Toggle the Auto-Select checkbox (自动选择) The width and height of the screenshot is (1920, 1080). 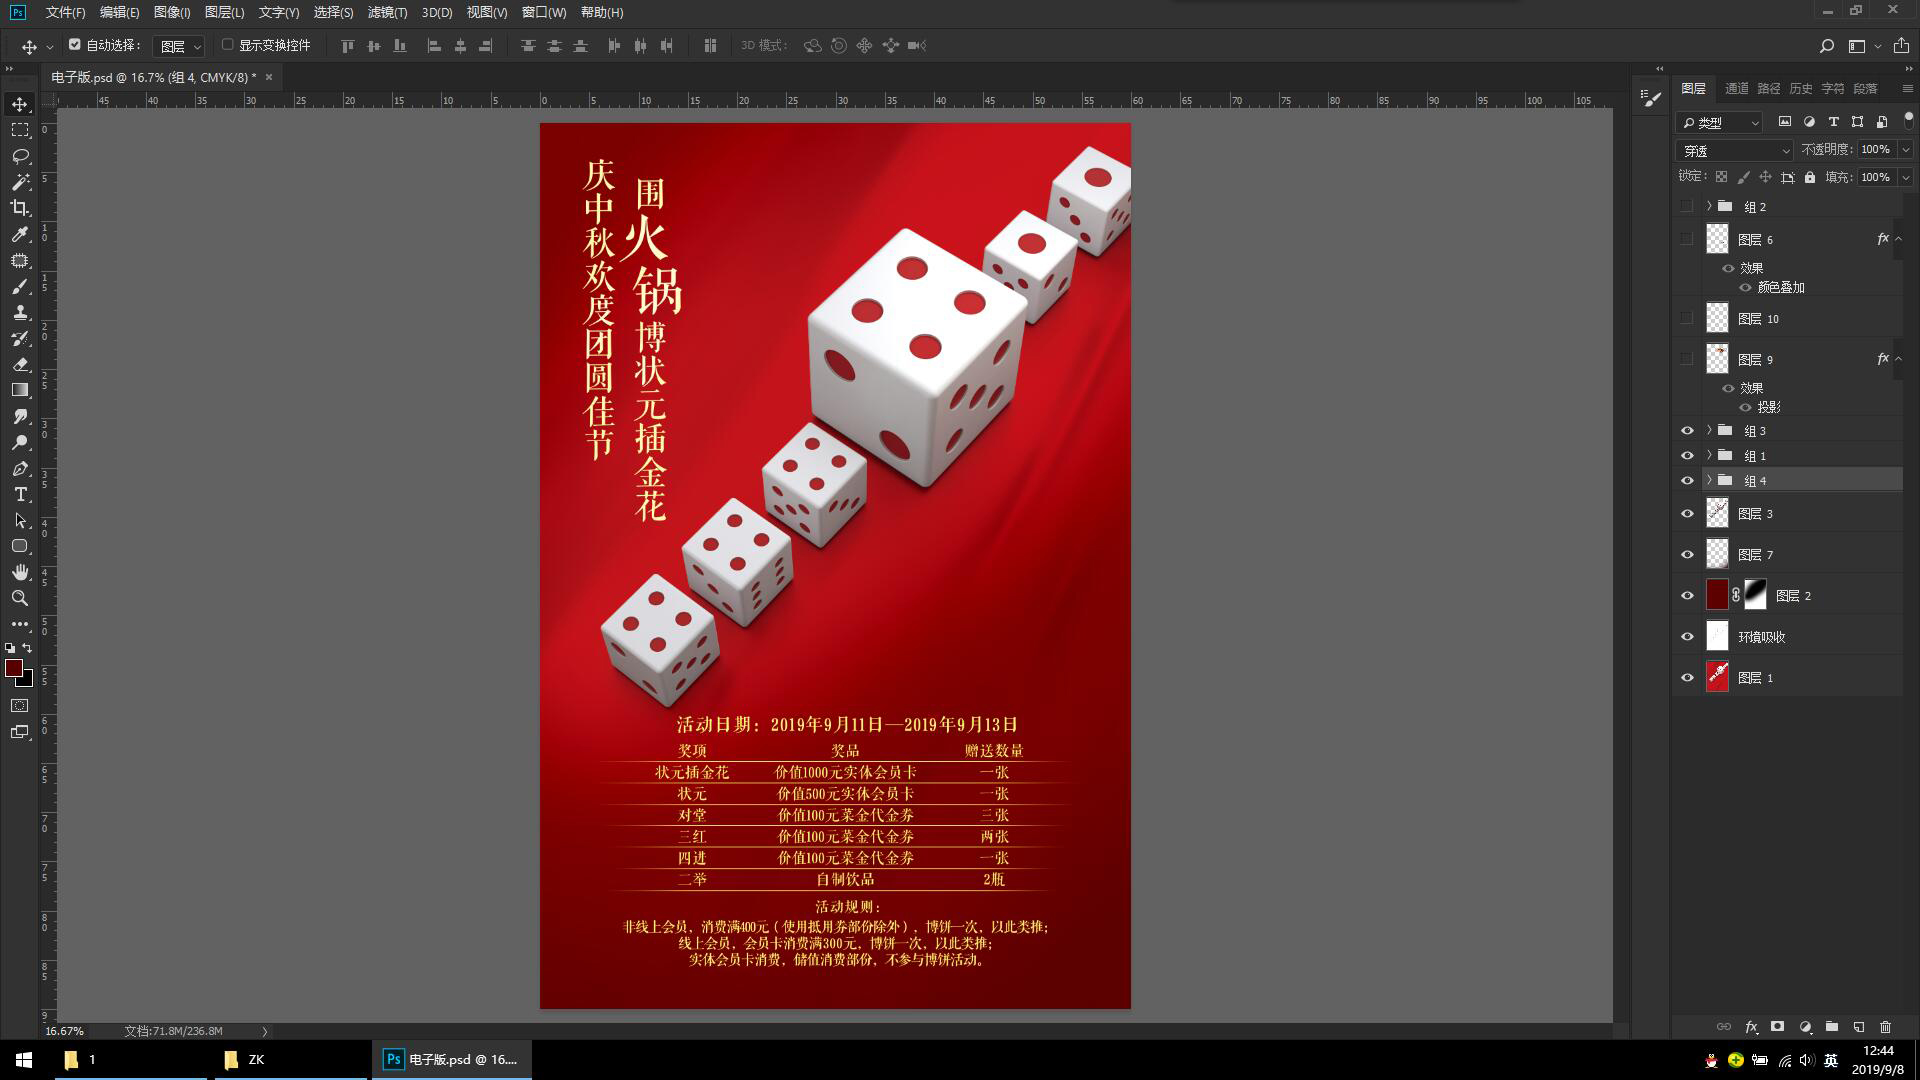[x=74, y=45]
